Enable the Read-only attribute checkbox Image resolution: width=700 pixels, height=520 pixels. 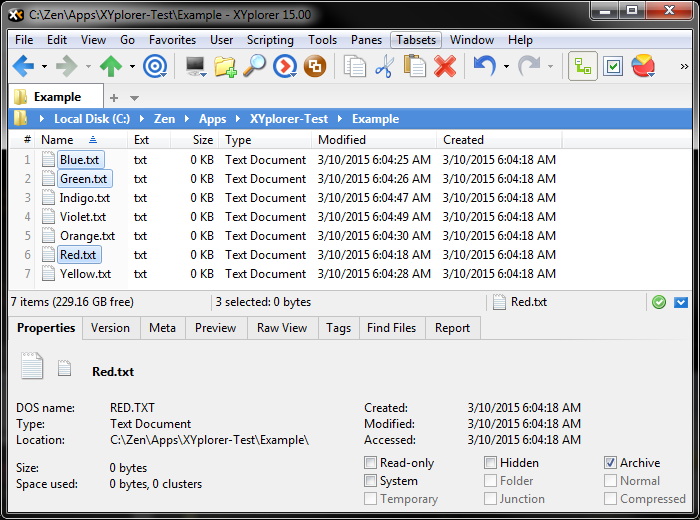(371, 463)
